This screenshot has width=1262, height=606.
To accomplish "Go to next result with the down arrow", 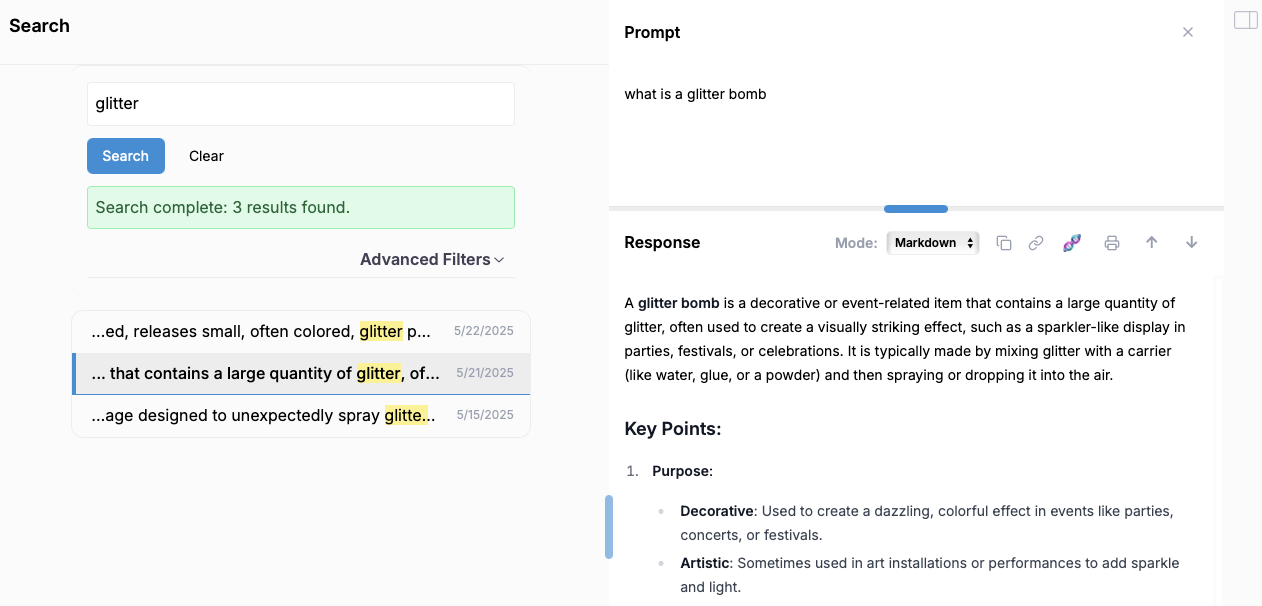I will pyautogui.click(x=1191, y=243).
